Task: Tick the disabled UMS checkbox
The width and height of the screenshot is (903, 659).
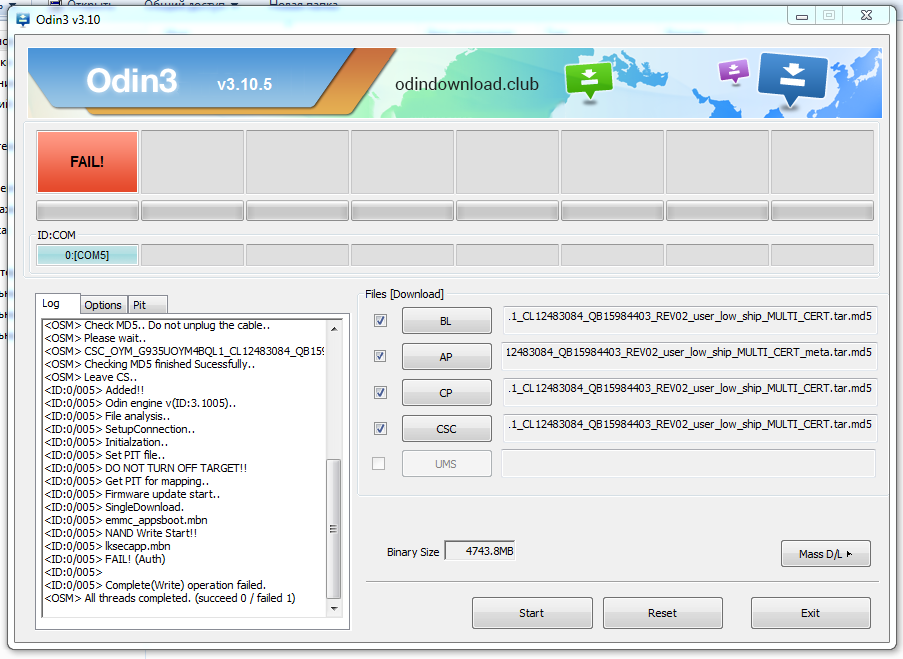Action: (x=378, y=463)
